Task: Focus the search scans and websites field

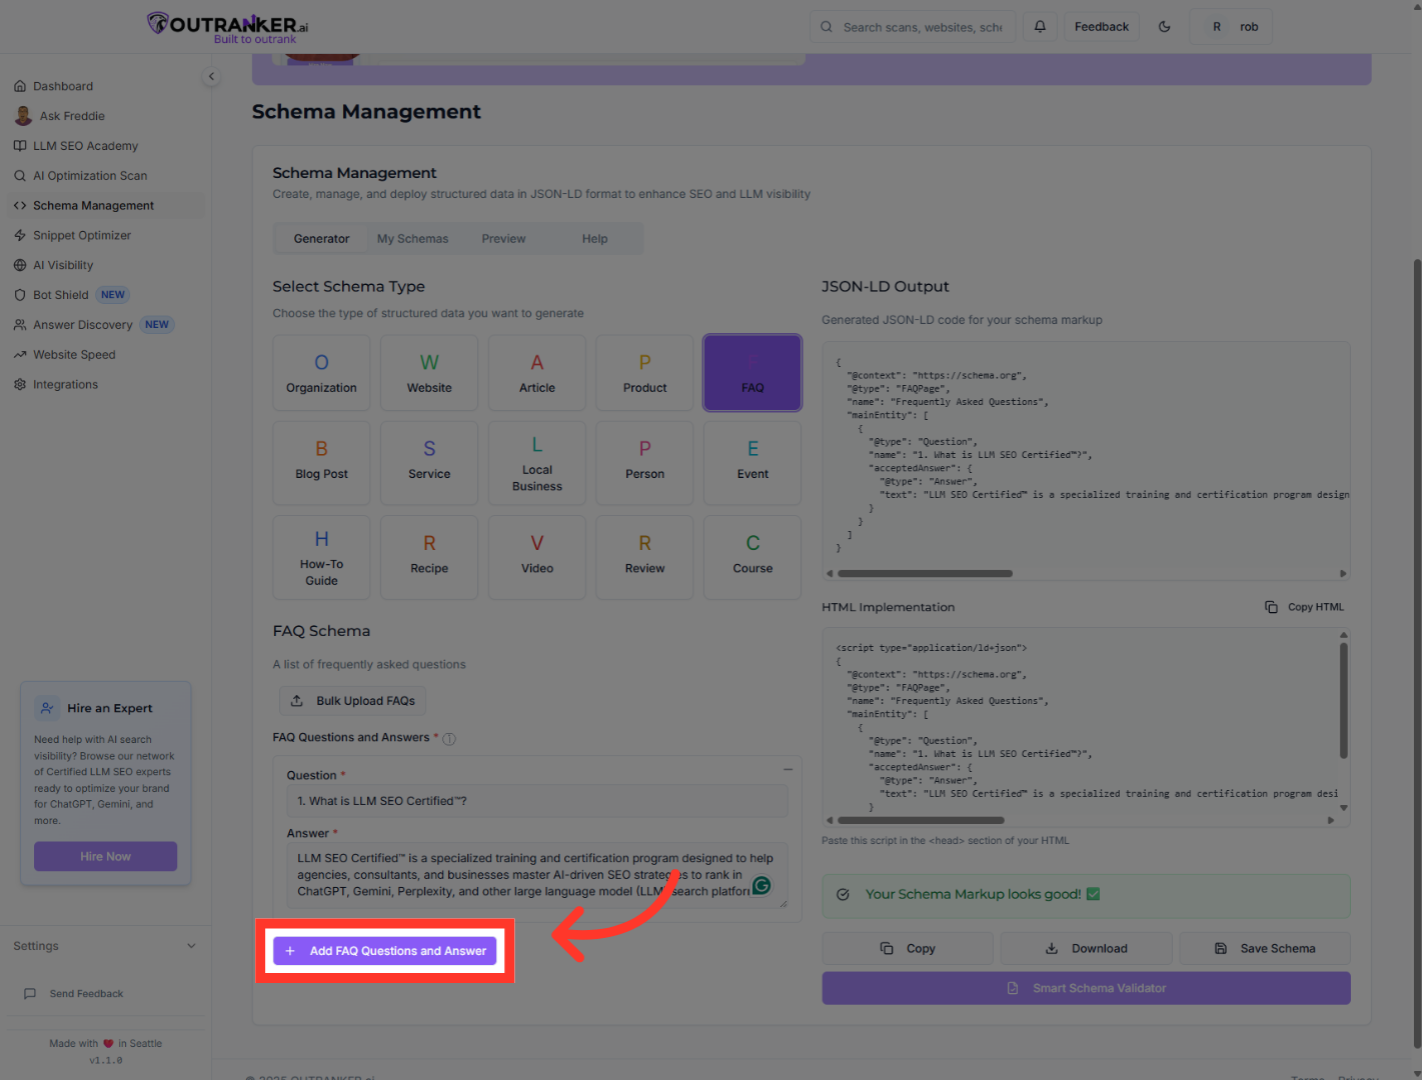Action: pyautogui.click(x=913, y=27)
